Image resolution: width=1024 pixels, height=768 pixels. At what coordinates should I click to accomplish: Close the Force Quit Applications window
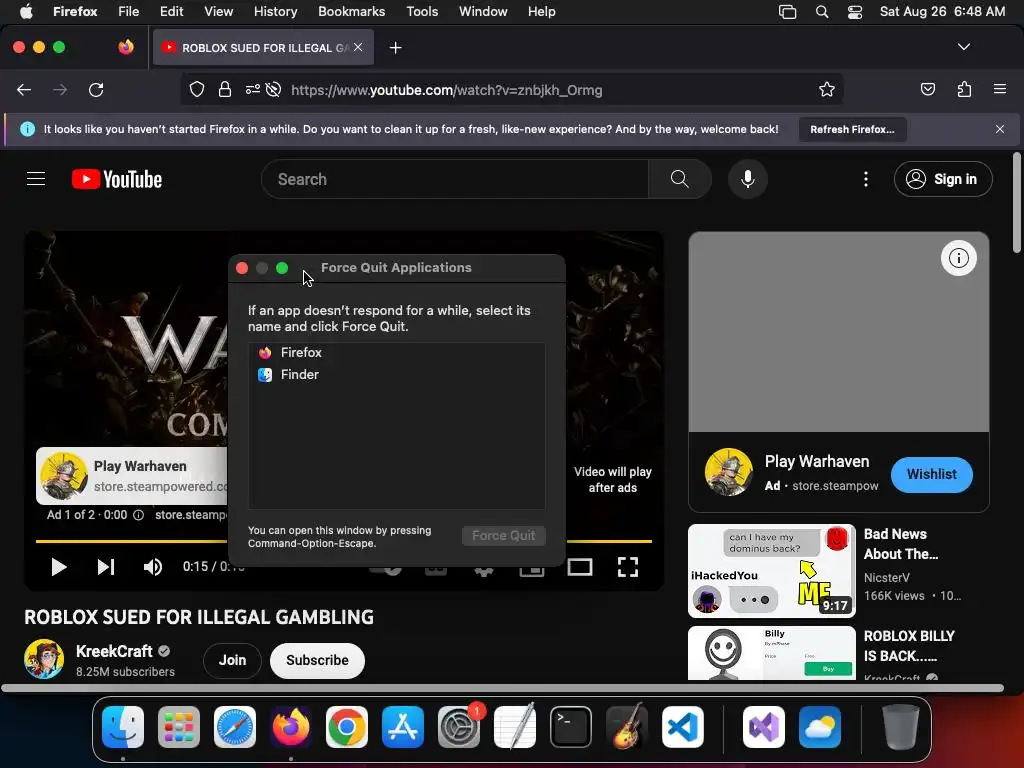[242, 268]
